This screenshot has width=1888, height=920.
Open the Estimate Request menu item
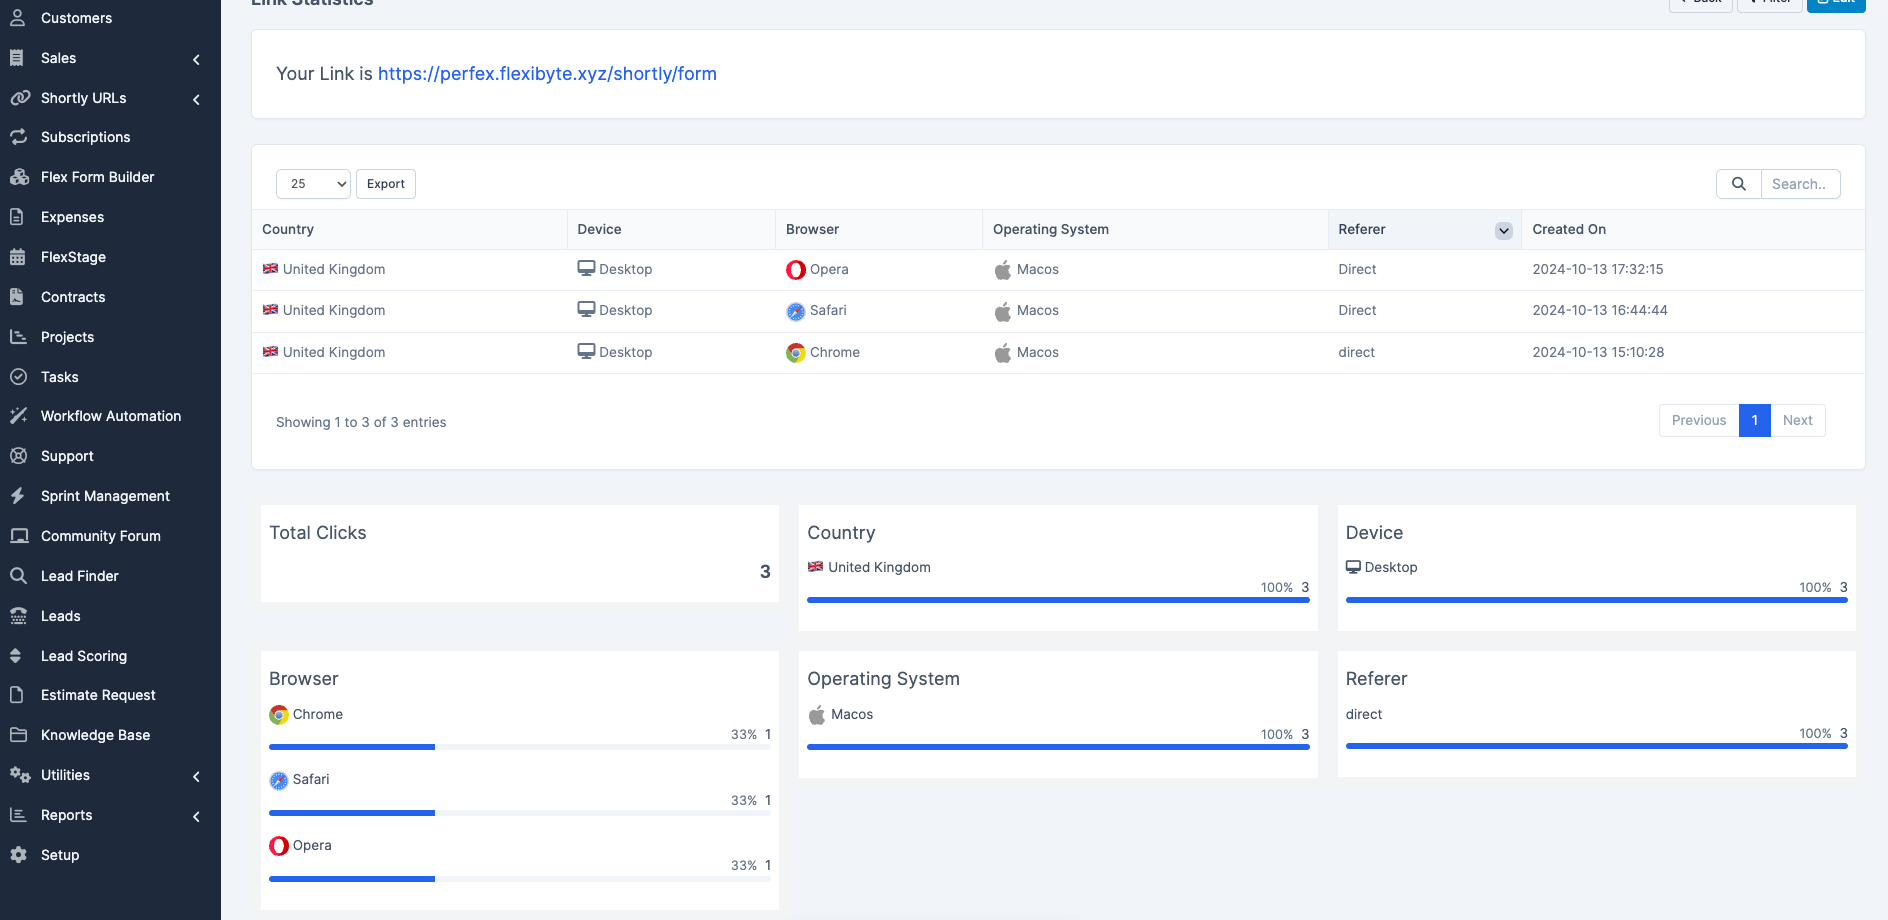[98, 695]
